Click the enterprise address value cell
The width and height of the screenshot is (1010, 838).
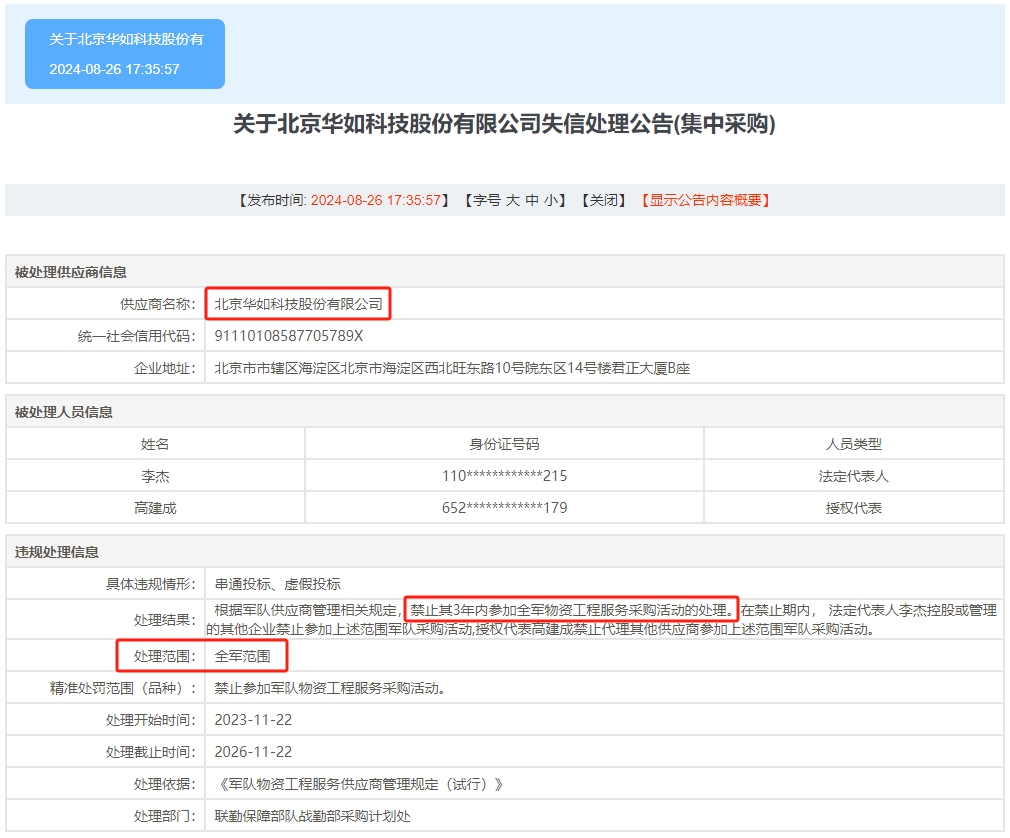pos(604,368)
